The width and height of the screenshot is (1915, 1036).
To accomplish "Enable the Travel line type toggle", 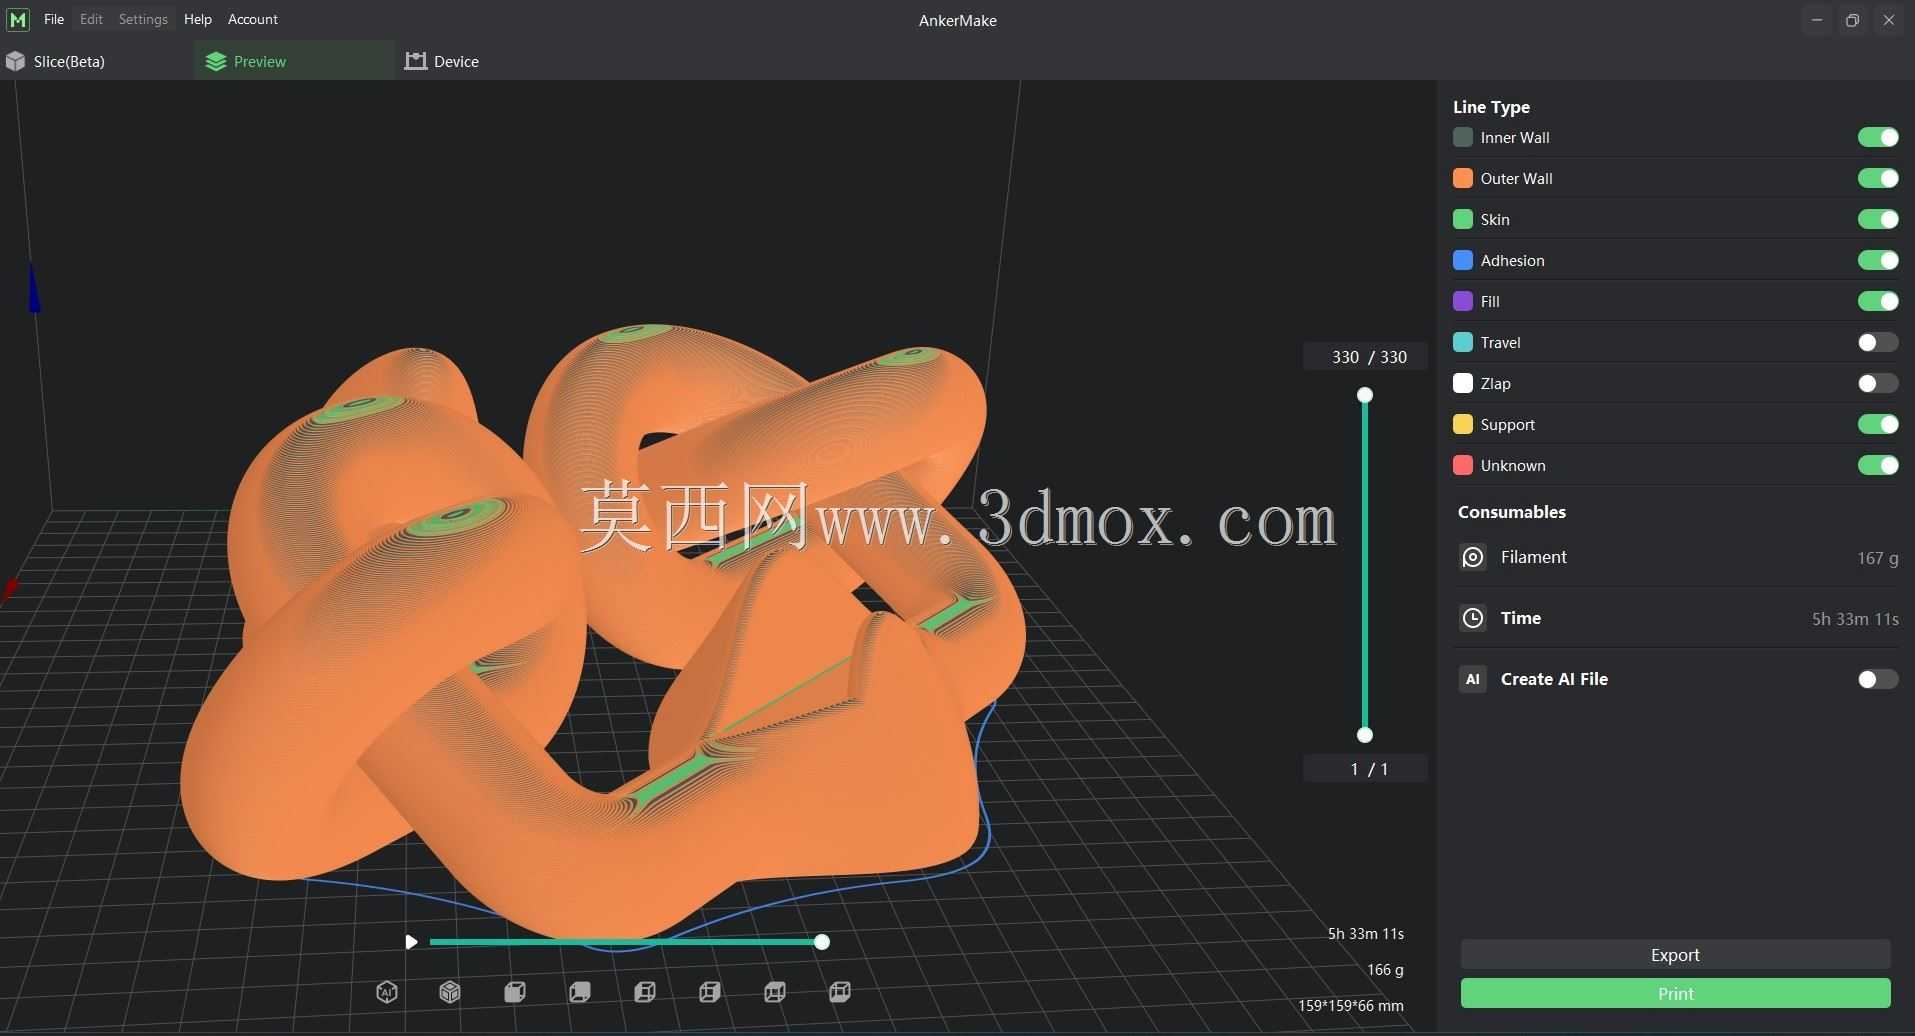I will (x=1878, y=342).
